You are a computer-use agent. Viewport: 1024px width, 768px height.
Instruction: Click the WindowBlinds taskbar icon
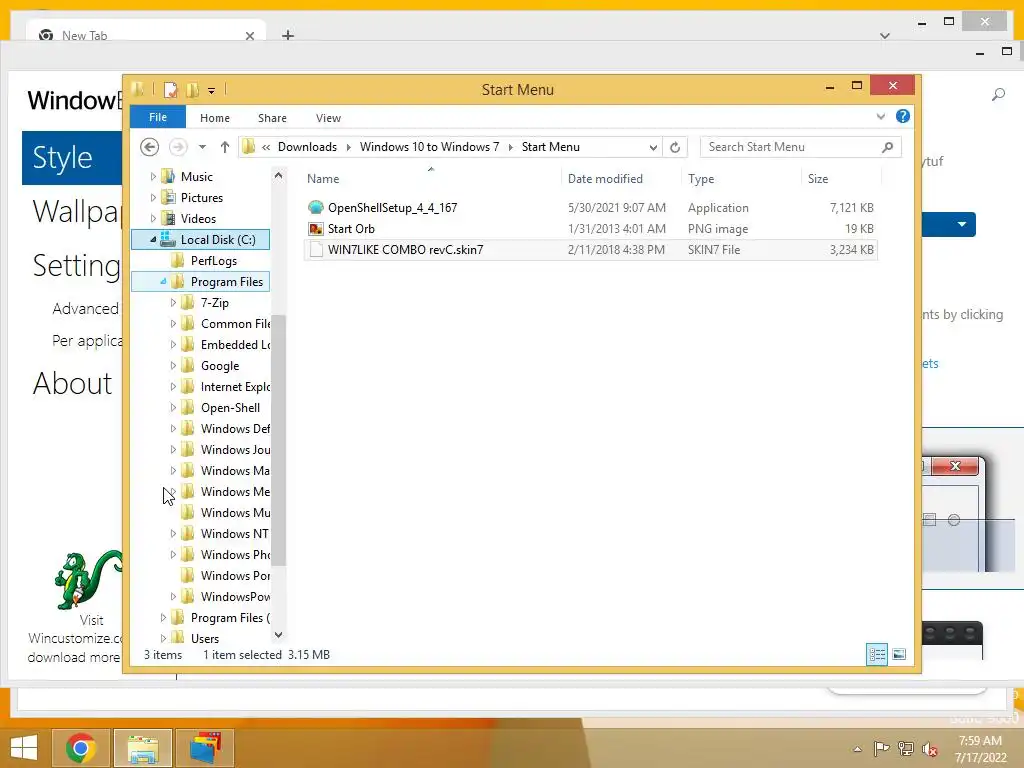205,748
